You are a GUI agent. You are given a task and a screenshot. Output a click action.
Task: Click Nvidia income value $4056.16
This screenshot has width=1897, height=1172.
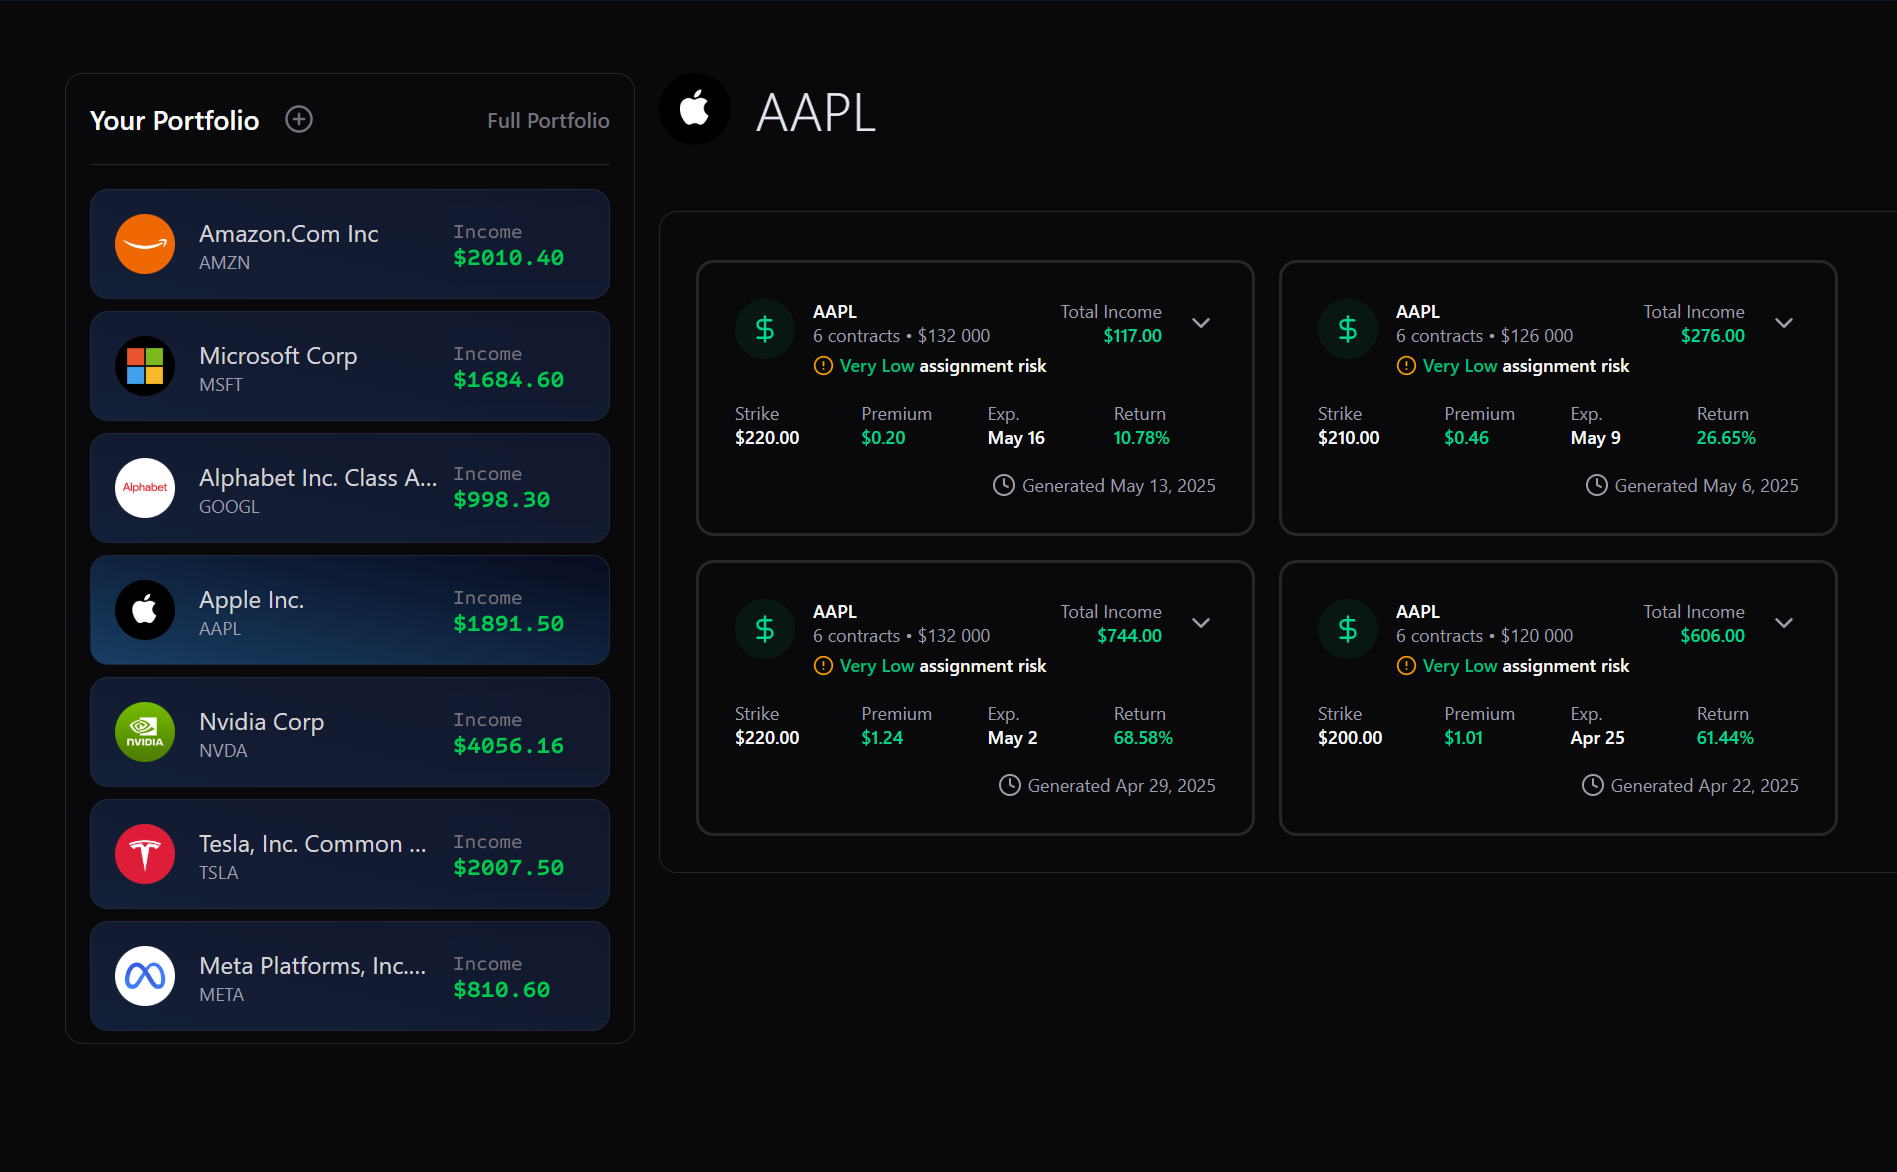coord(508,746)
